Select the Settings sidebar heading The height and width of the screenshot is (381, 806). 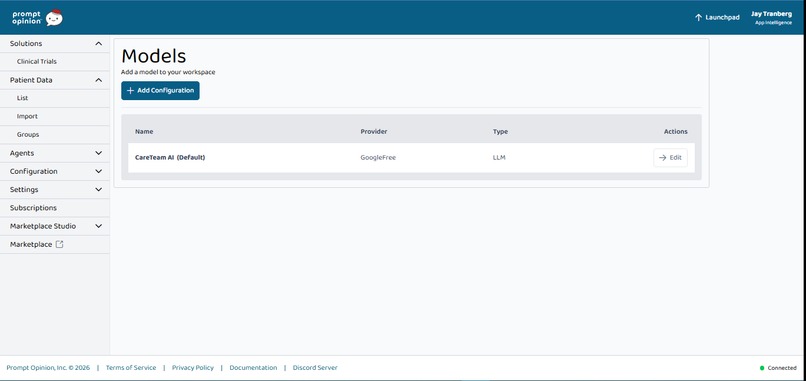point(24,190)
